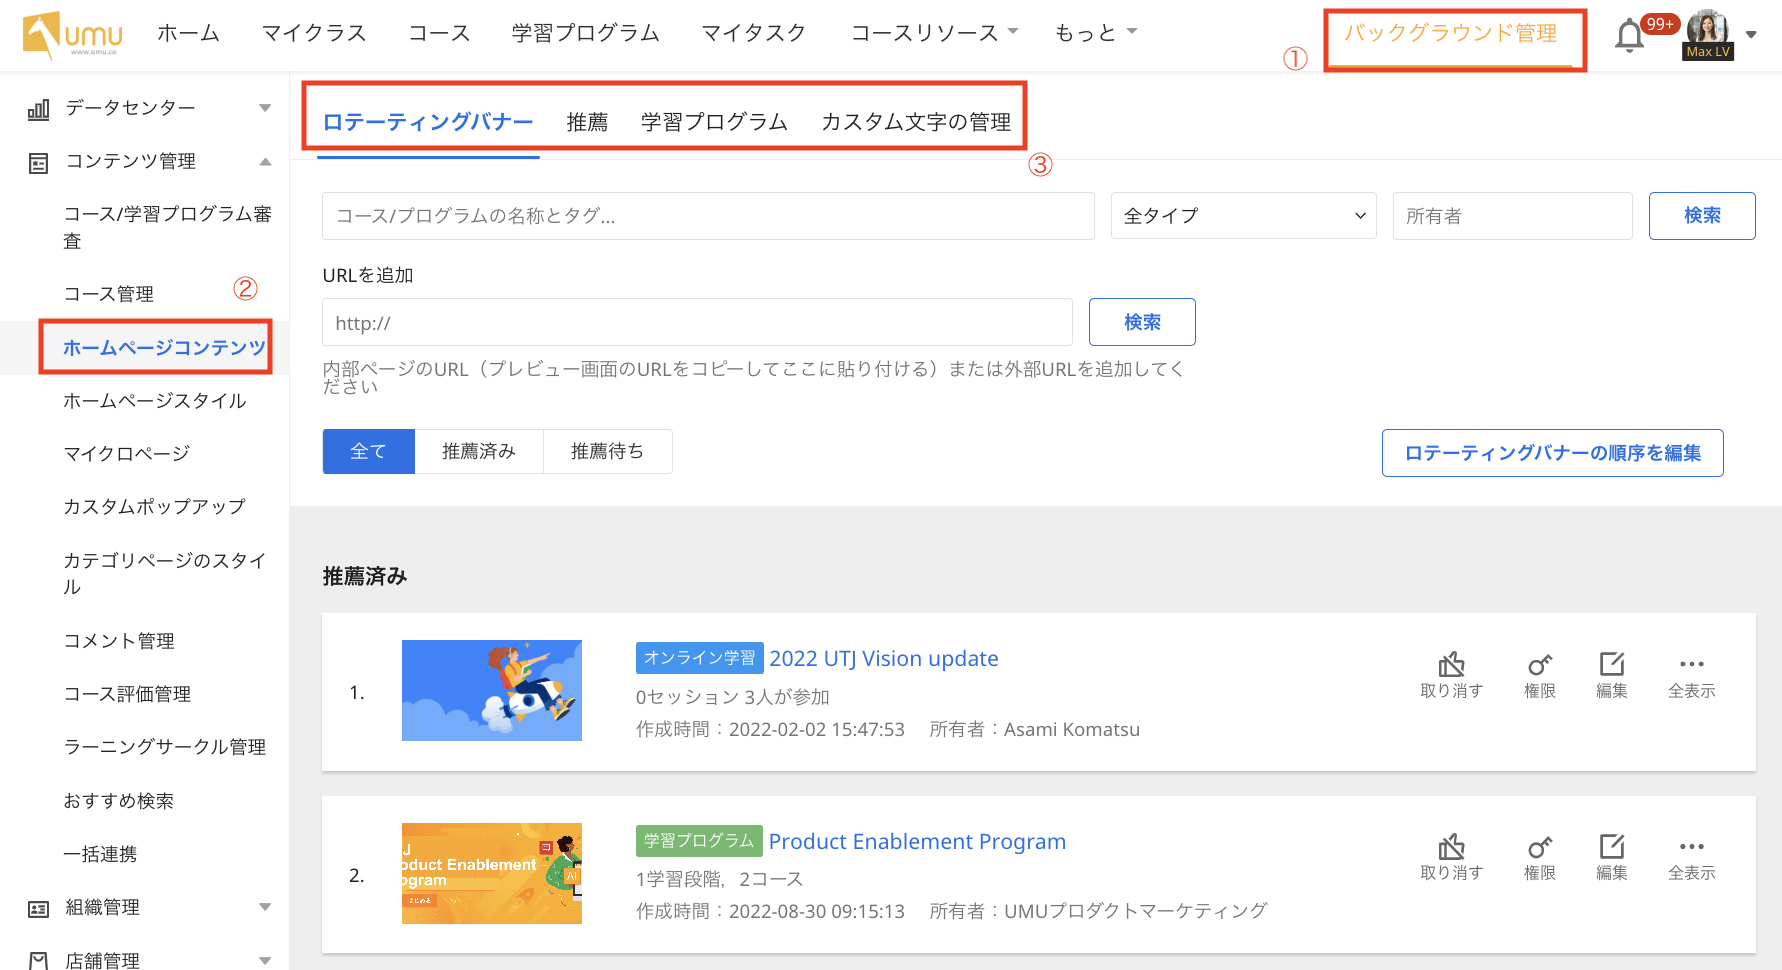Click the URL http:// input field
Screen dimensions: 1782x970
click(697, 323)
